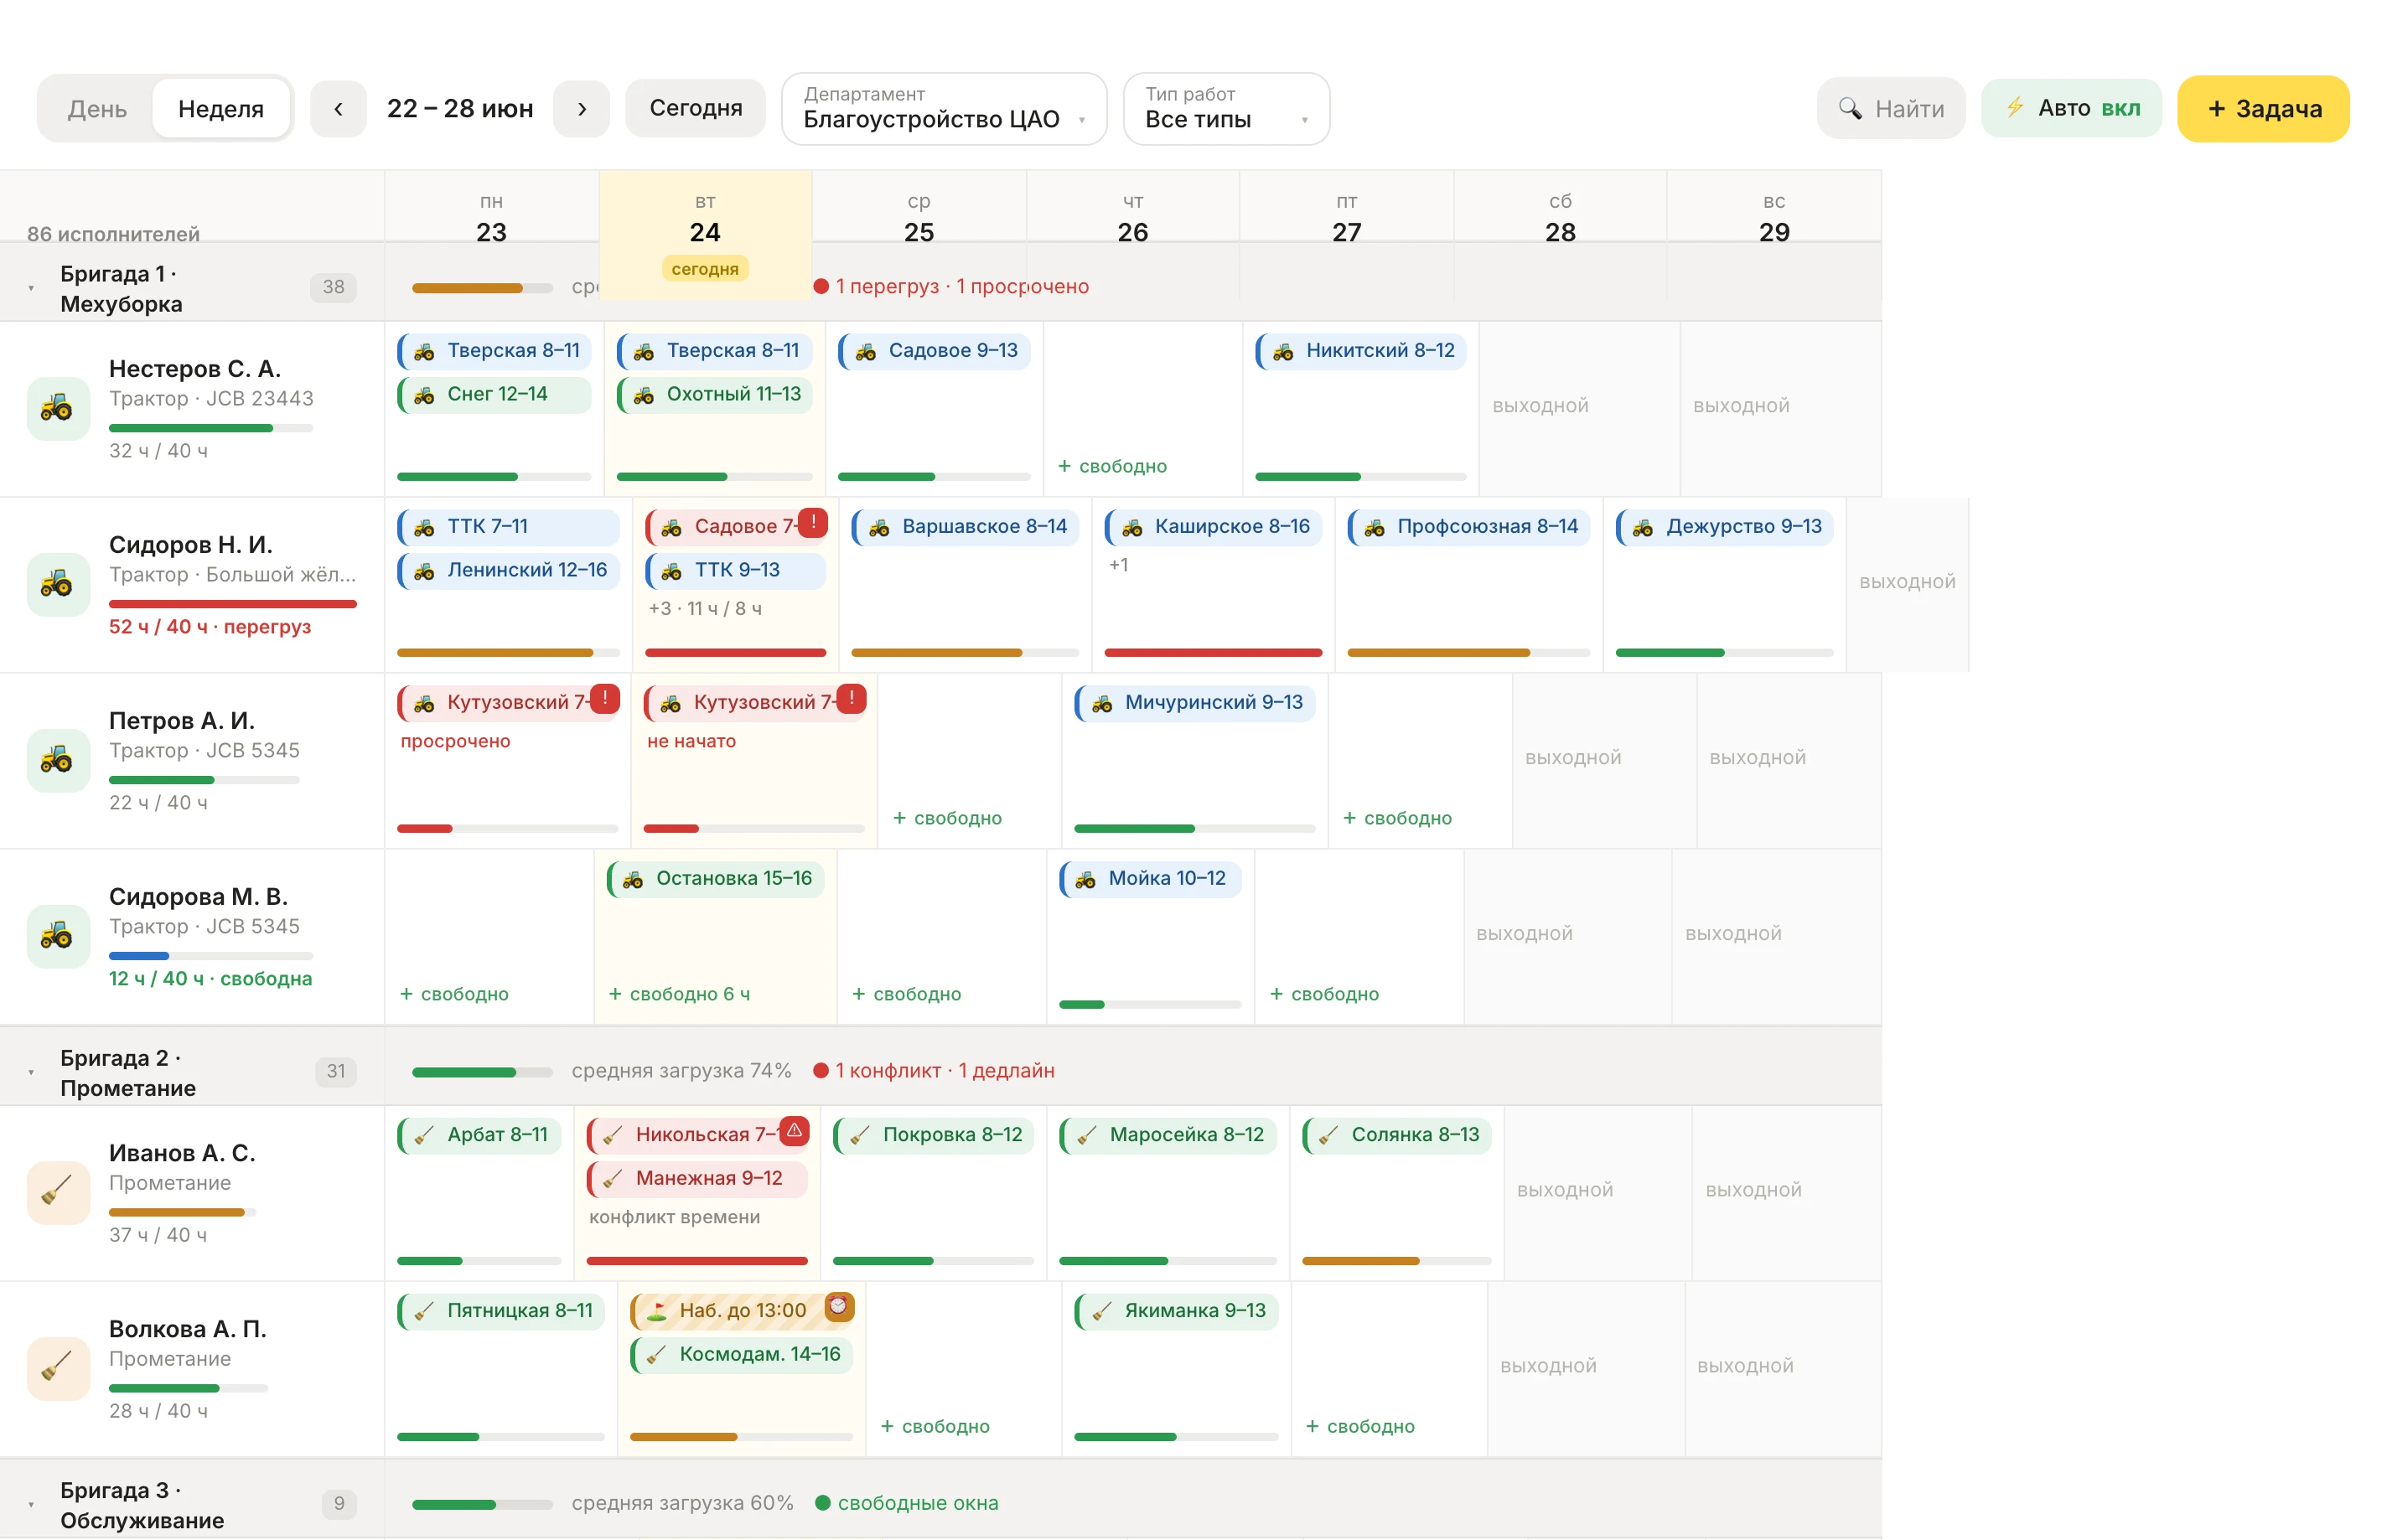Add task in Нестеров Thursday + свободно slot
Screen dimensions: 2387x1540
pos(1112,466)
